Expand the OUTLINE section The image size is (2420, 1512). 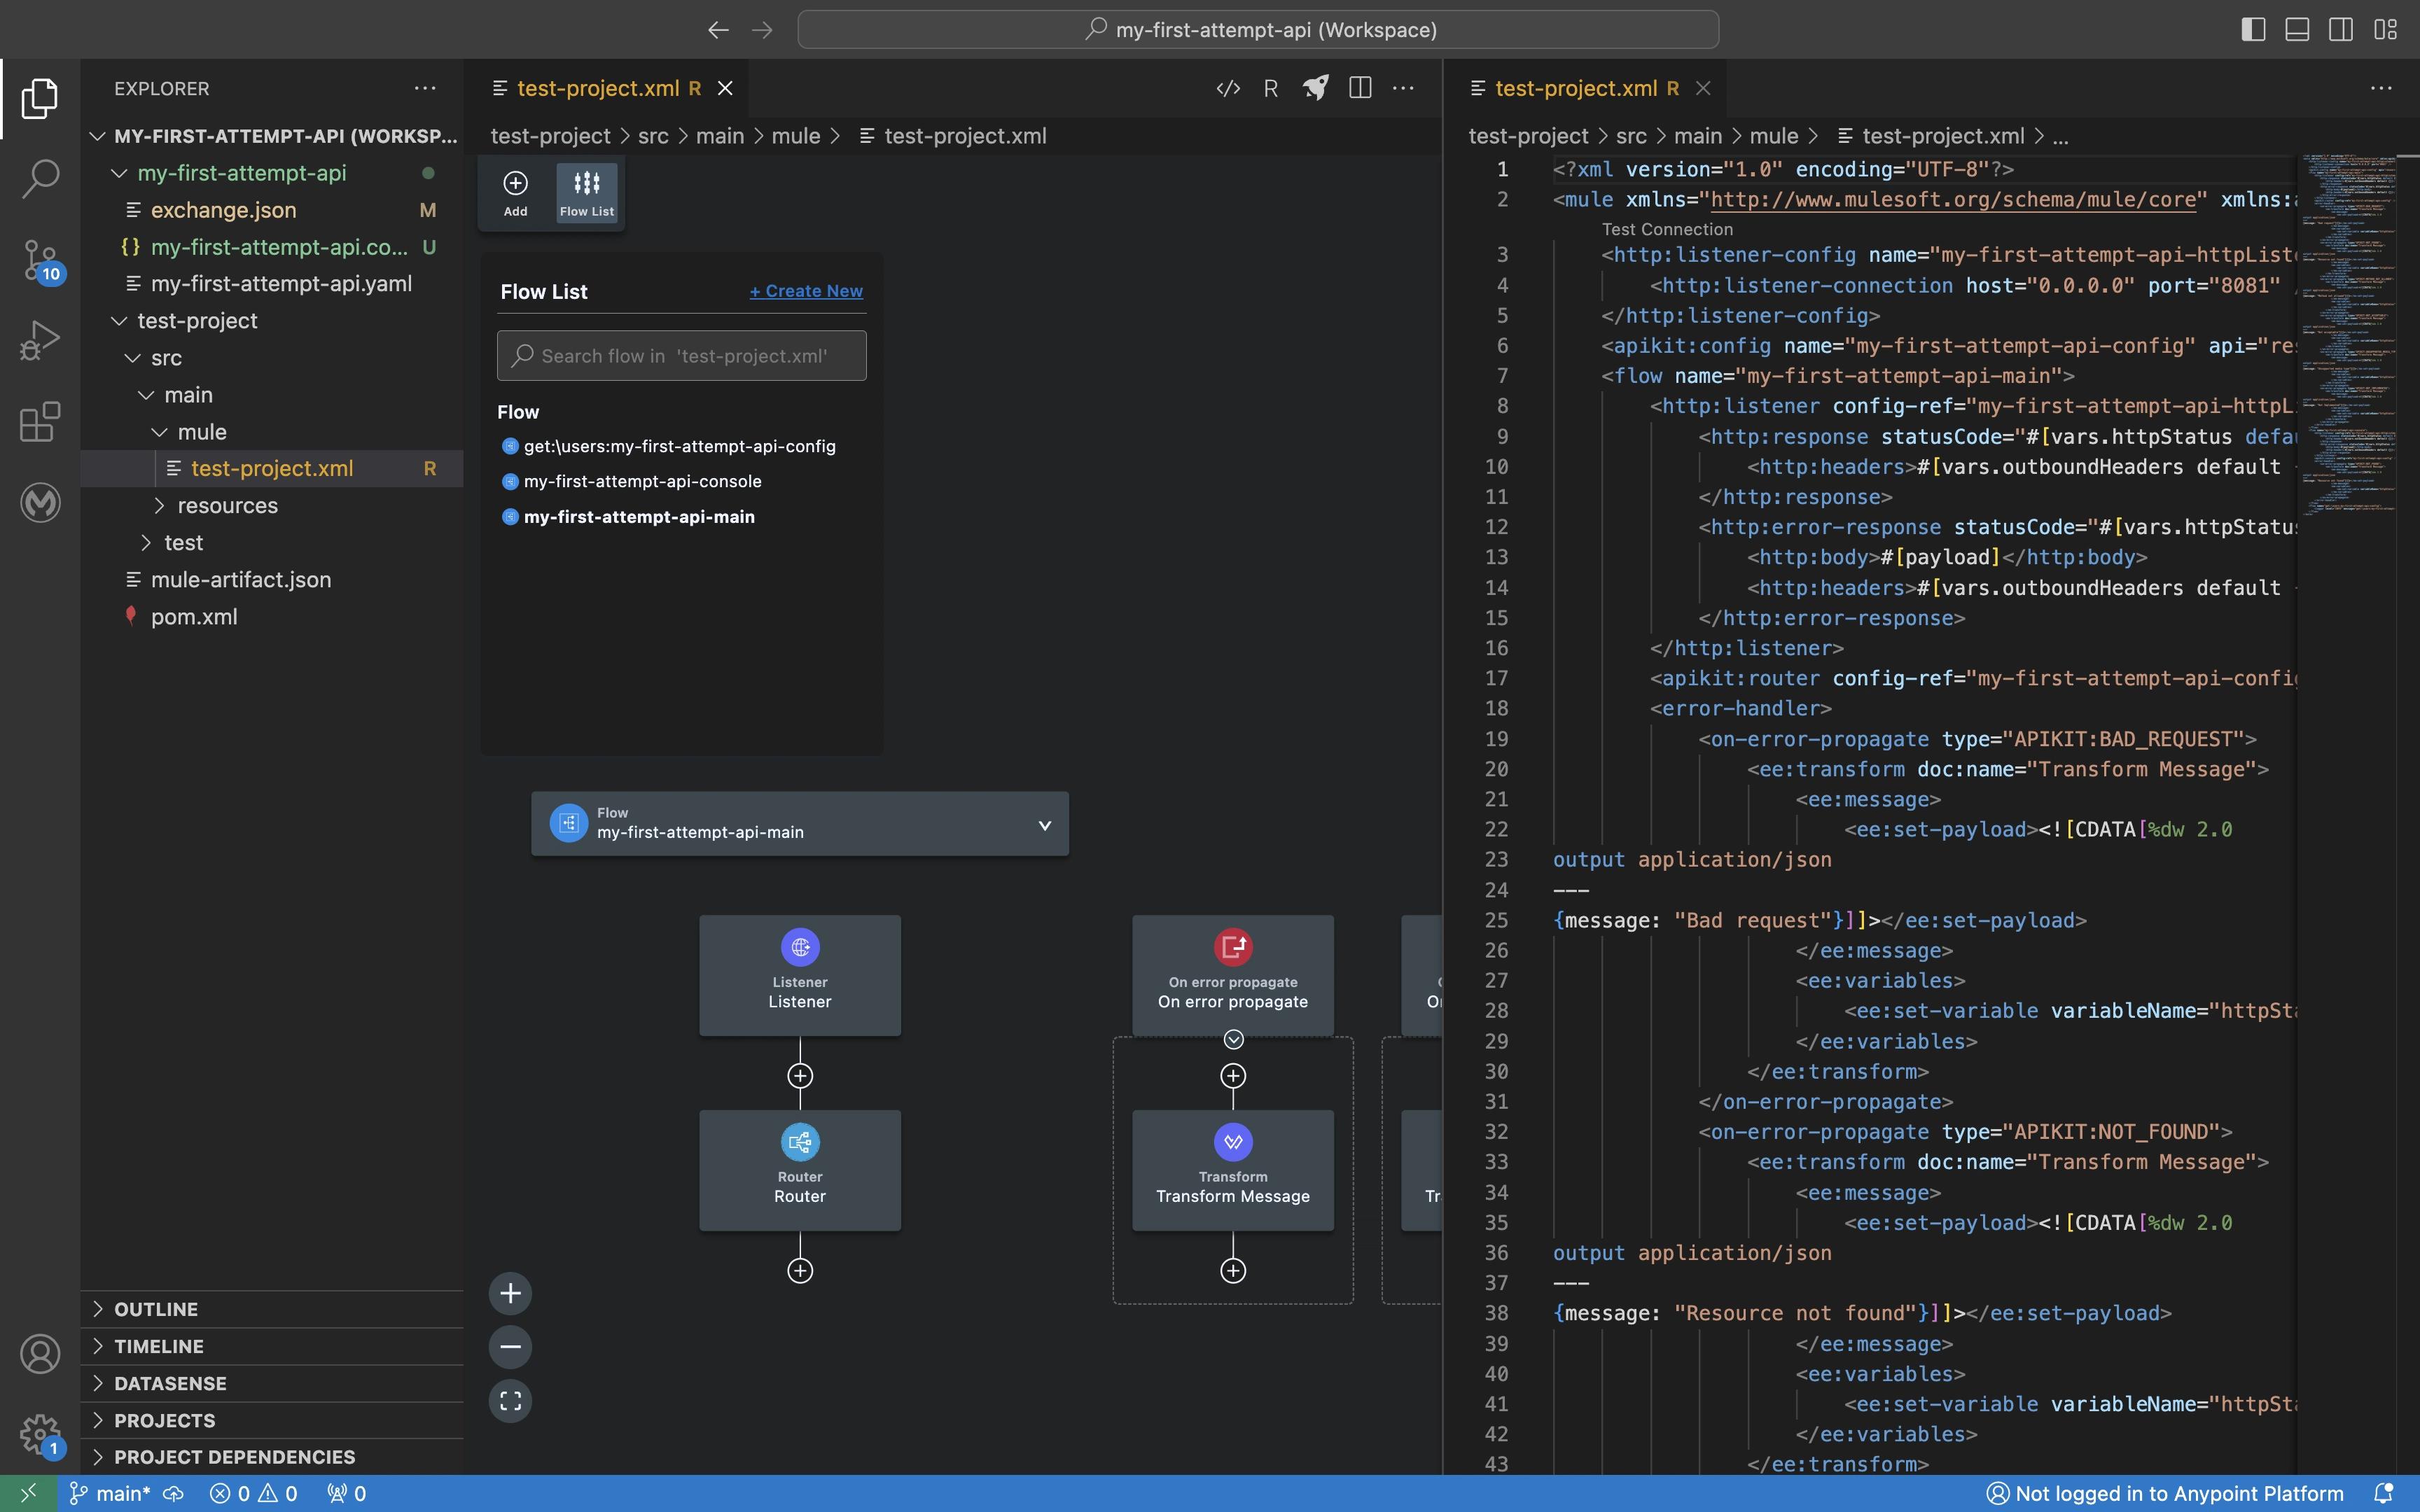coord(156,1309)
